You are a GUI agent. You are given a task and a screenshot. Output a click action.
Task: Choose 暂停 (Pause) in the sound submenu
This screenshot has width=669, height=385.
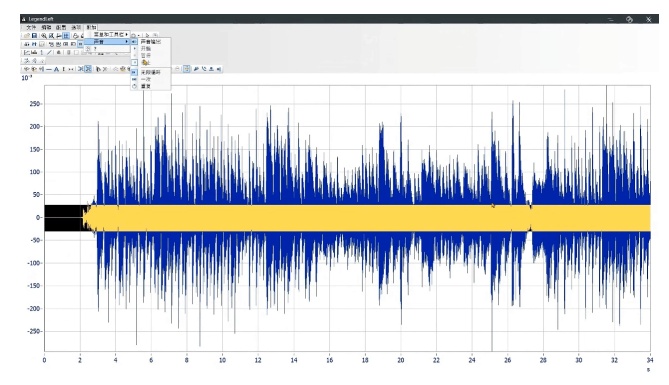click(151, 55)
